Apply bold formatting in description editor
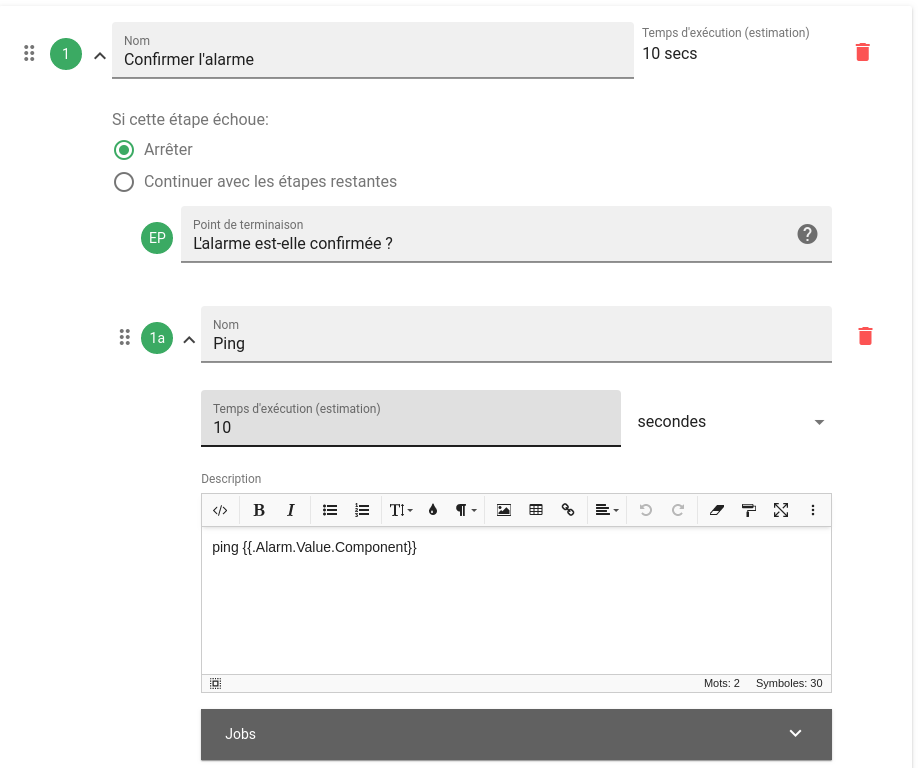The width and height of the screenshot is (921, 768). pyautogui.click(x=258, y=510)
